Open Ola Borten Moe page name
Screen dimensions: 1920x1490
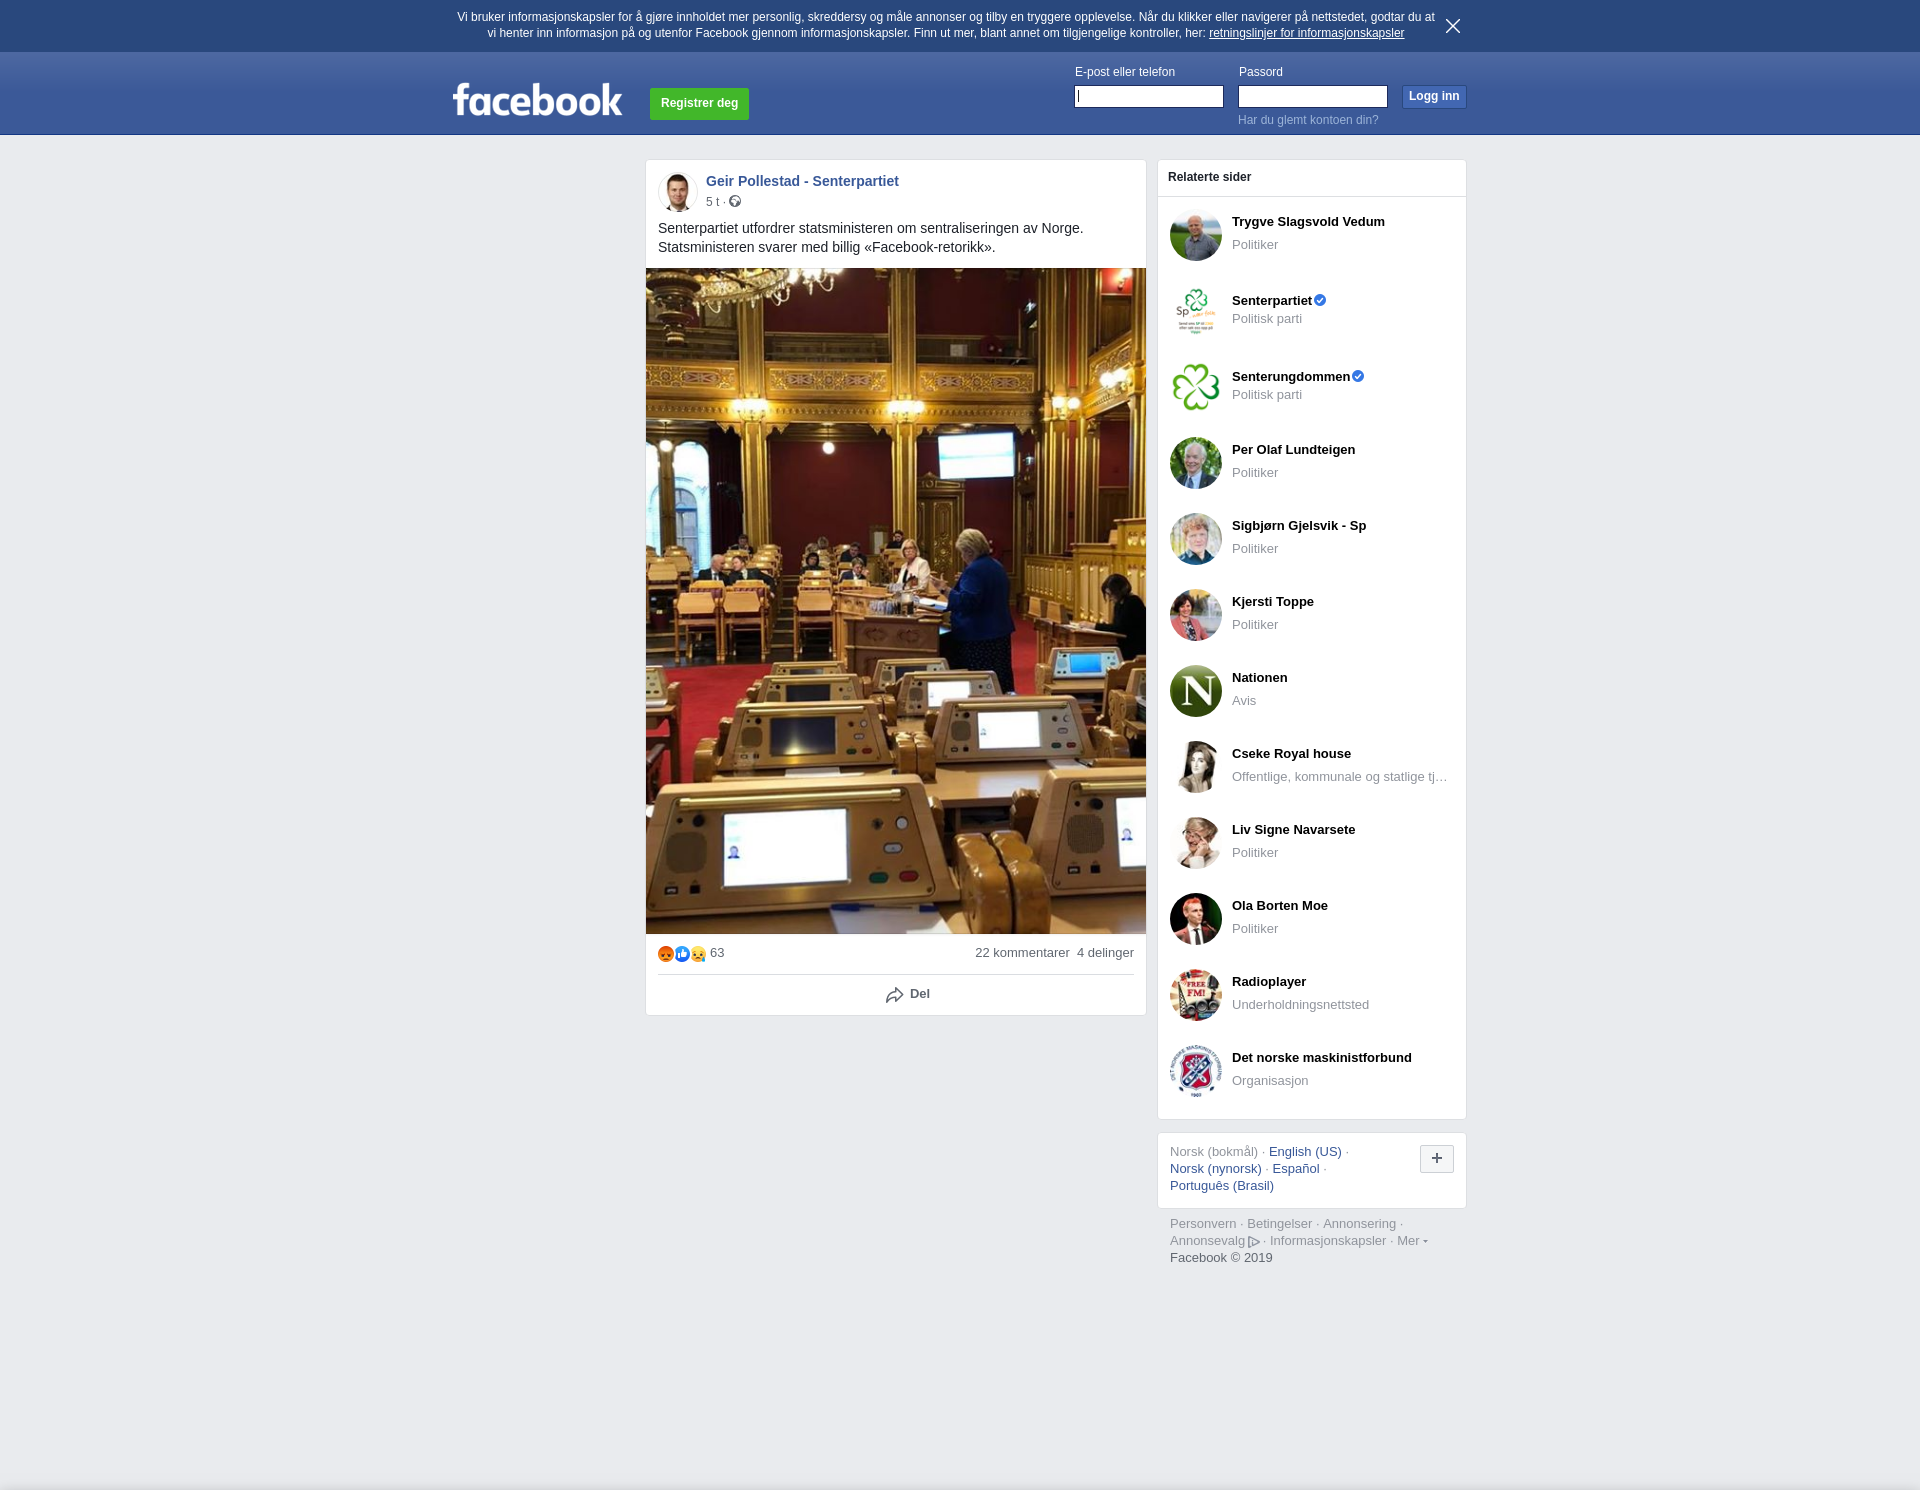coord(1280,906)
